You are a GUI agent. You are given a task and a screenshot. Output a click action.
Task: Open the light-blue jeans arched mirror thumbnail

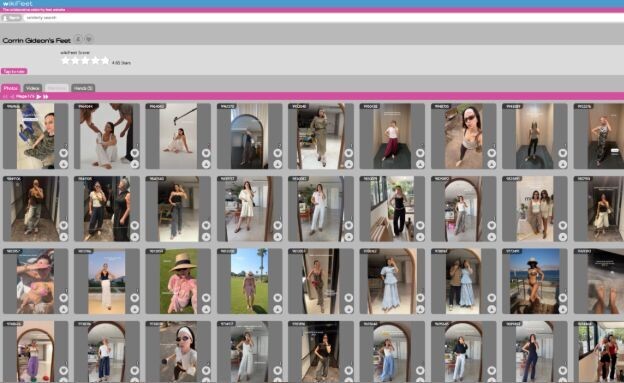(392, 352)
